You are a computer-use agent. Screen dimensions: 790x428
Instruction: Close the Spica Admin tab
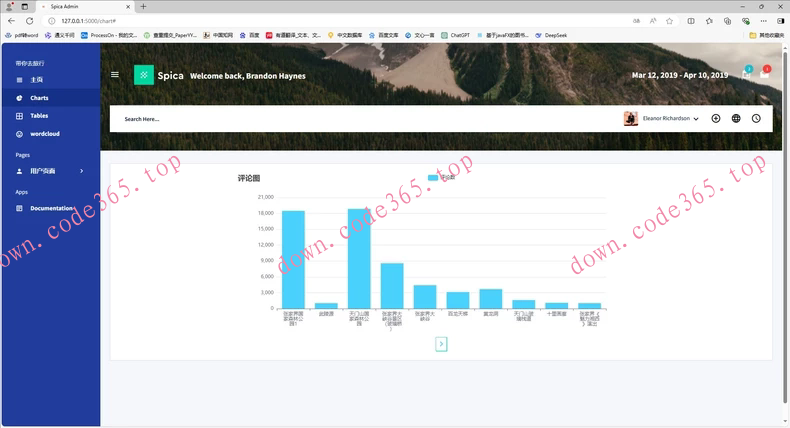(128, 7)
